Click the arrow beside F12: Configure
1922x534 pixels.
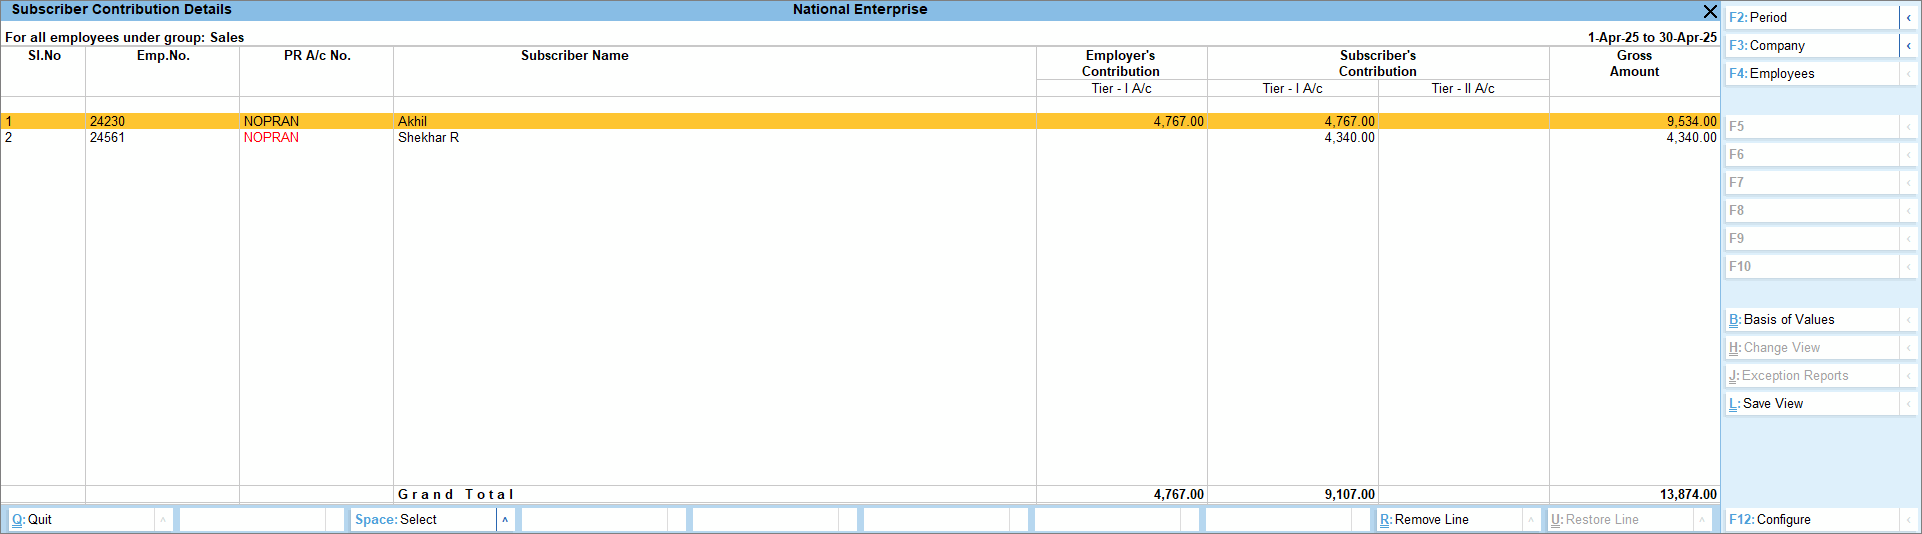point(1908,520)
